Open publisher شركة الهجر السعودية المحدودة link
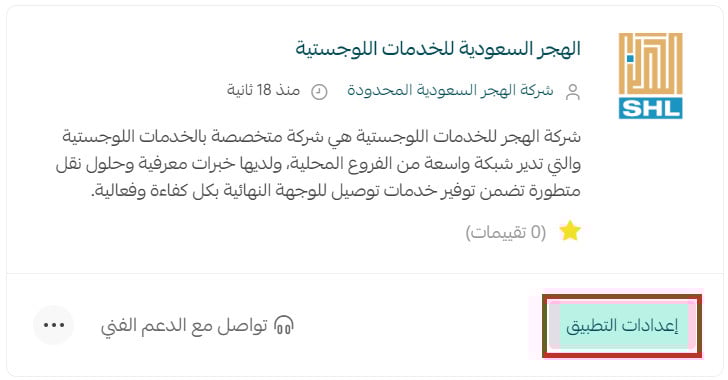This screenshot has width=728, height=380. [450, 90]
